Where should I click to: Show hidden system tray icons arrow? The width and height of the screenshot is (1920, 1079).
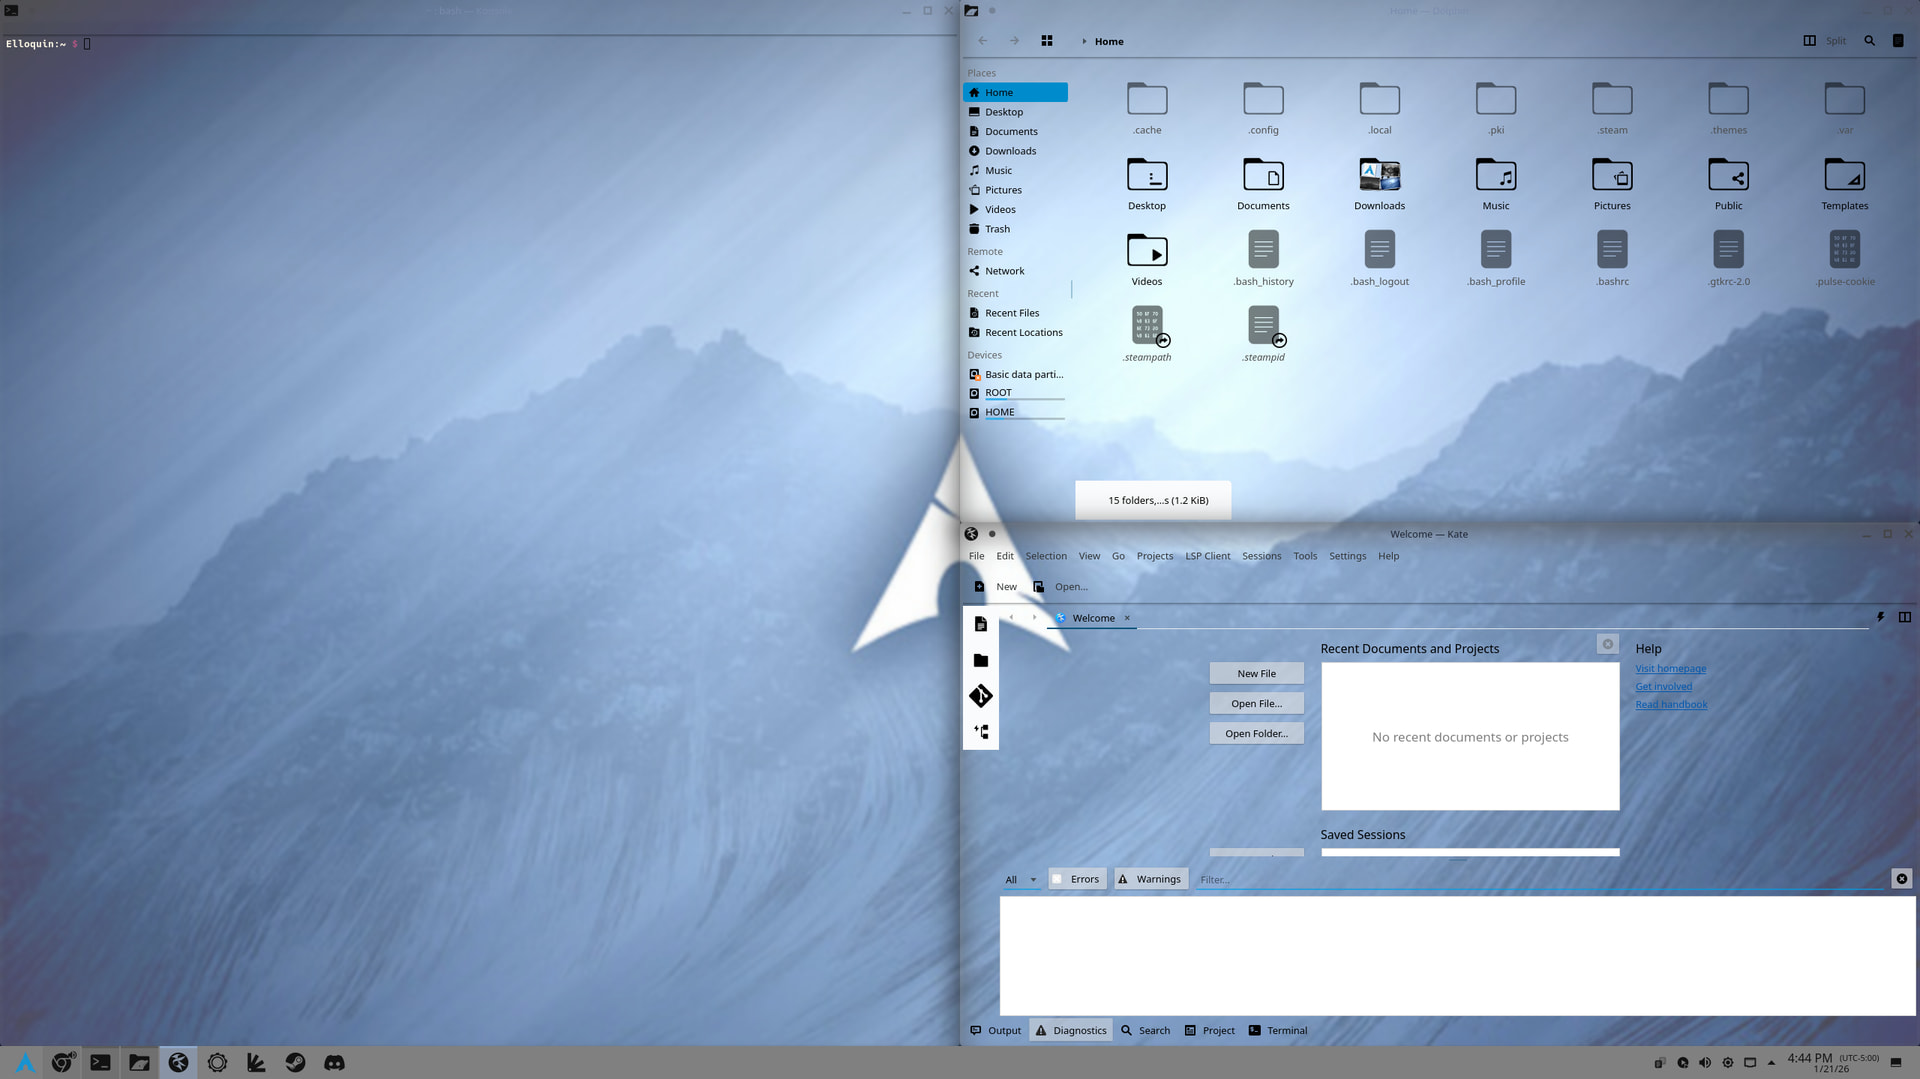[x=1771, y=1062]
